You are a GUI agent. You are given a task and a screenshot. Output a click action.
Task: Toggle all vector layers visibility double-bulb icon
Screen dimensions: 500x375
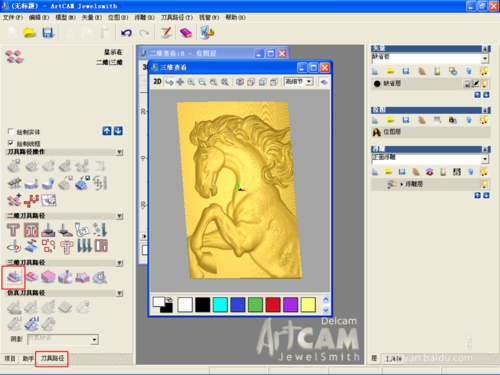[x=484, y=71]
